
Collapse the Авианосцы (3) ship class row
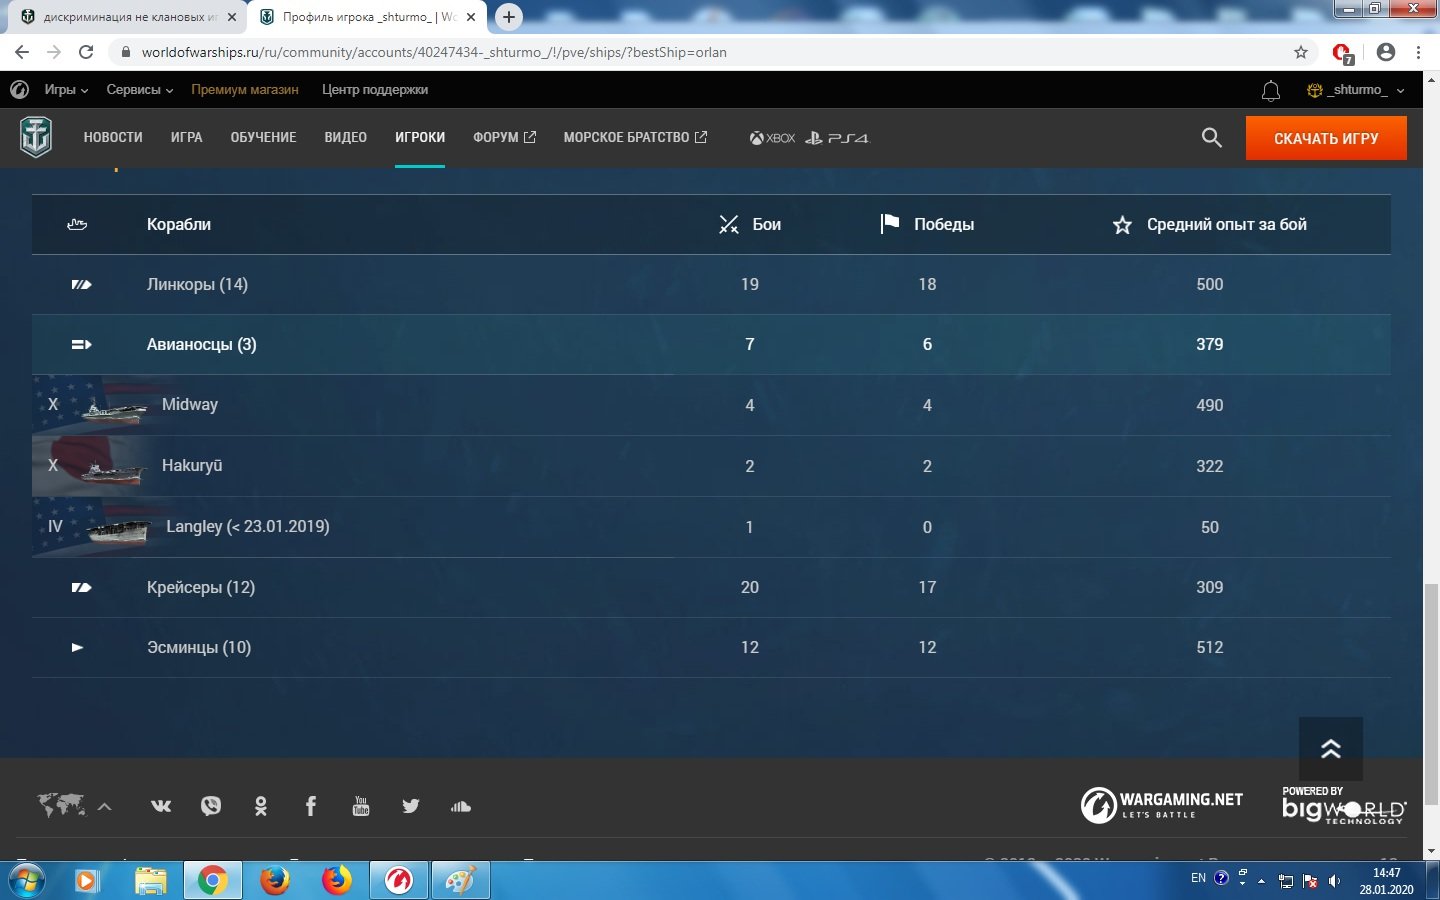click(x=711, y=345)
